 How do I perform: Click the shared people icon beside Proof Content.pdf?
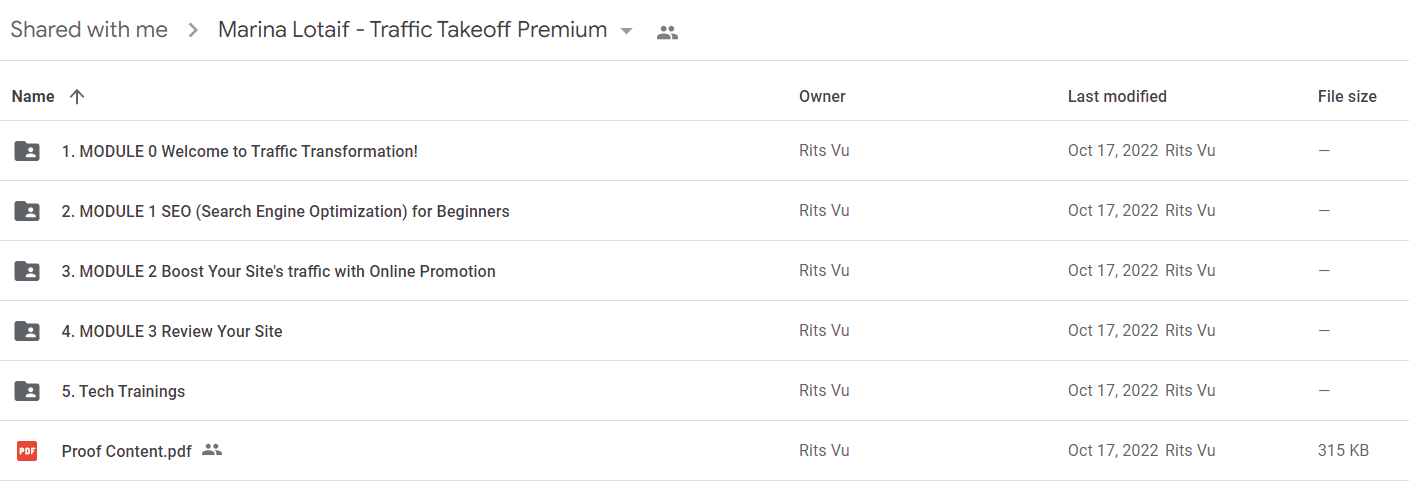click(211, 450)
